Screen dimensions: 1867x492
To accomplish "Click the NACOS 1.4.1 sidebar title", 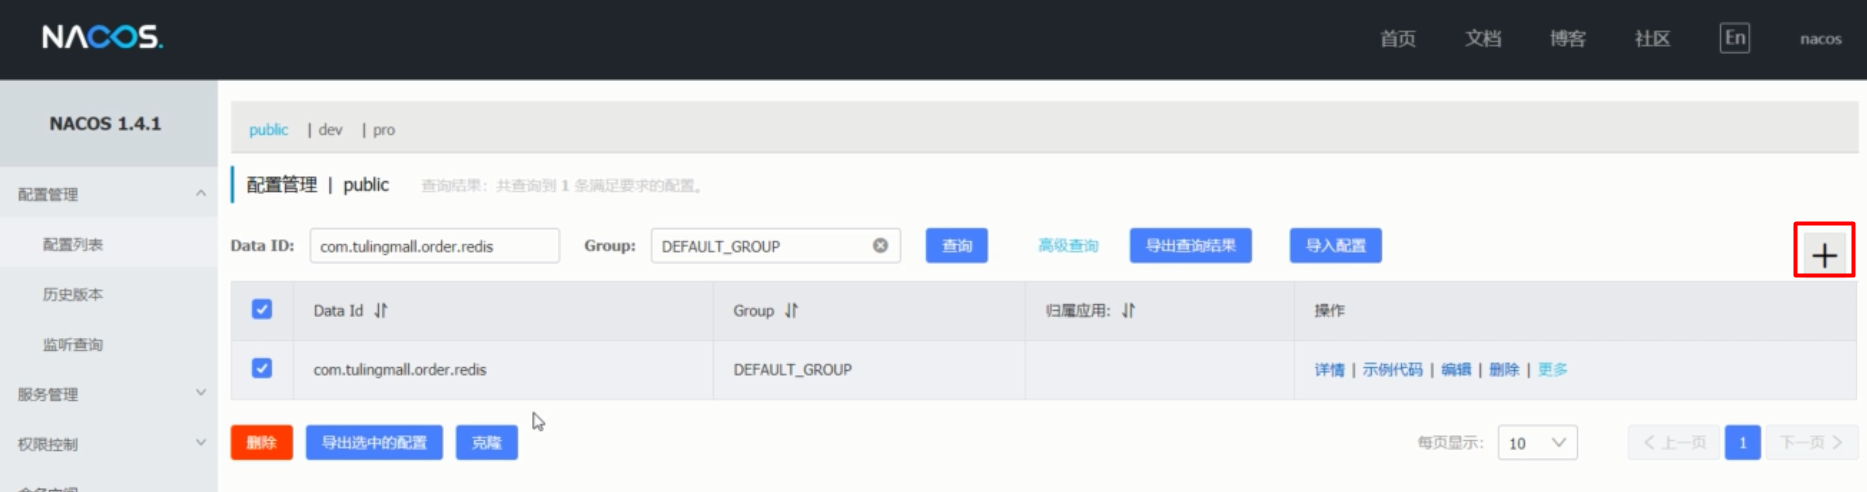I will [105, 124].
